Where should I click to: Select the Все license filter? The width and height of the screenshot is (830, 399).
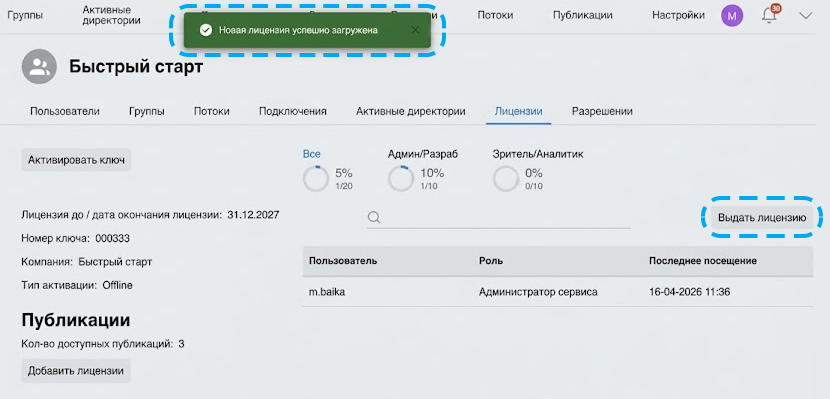tap(311, 154)
